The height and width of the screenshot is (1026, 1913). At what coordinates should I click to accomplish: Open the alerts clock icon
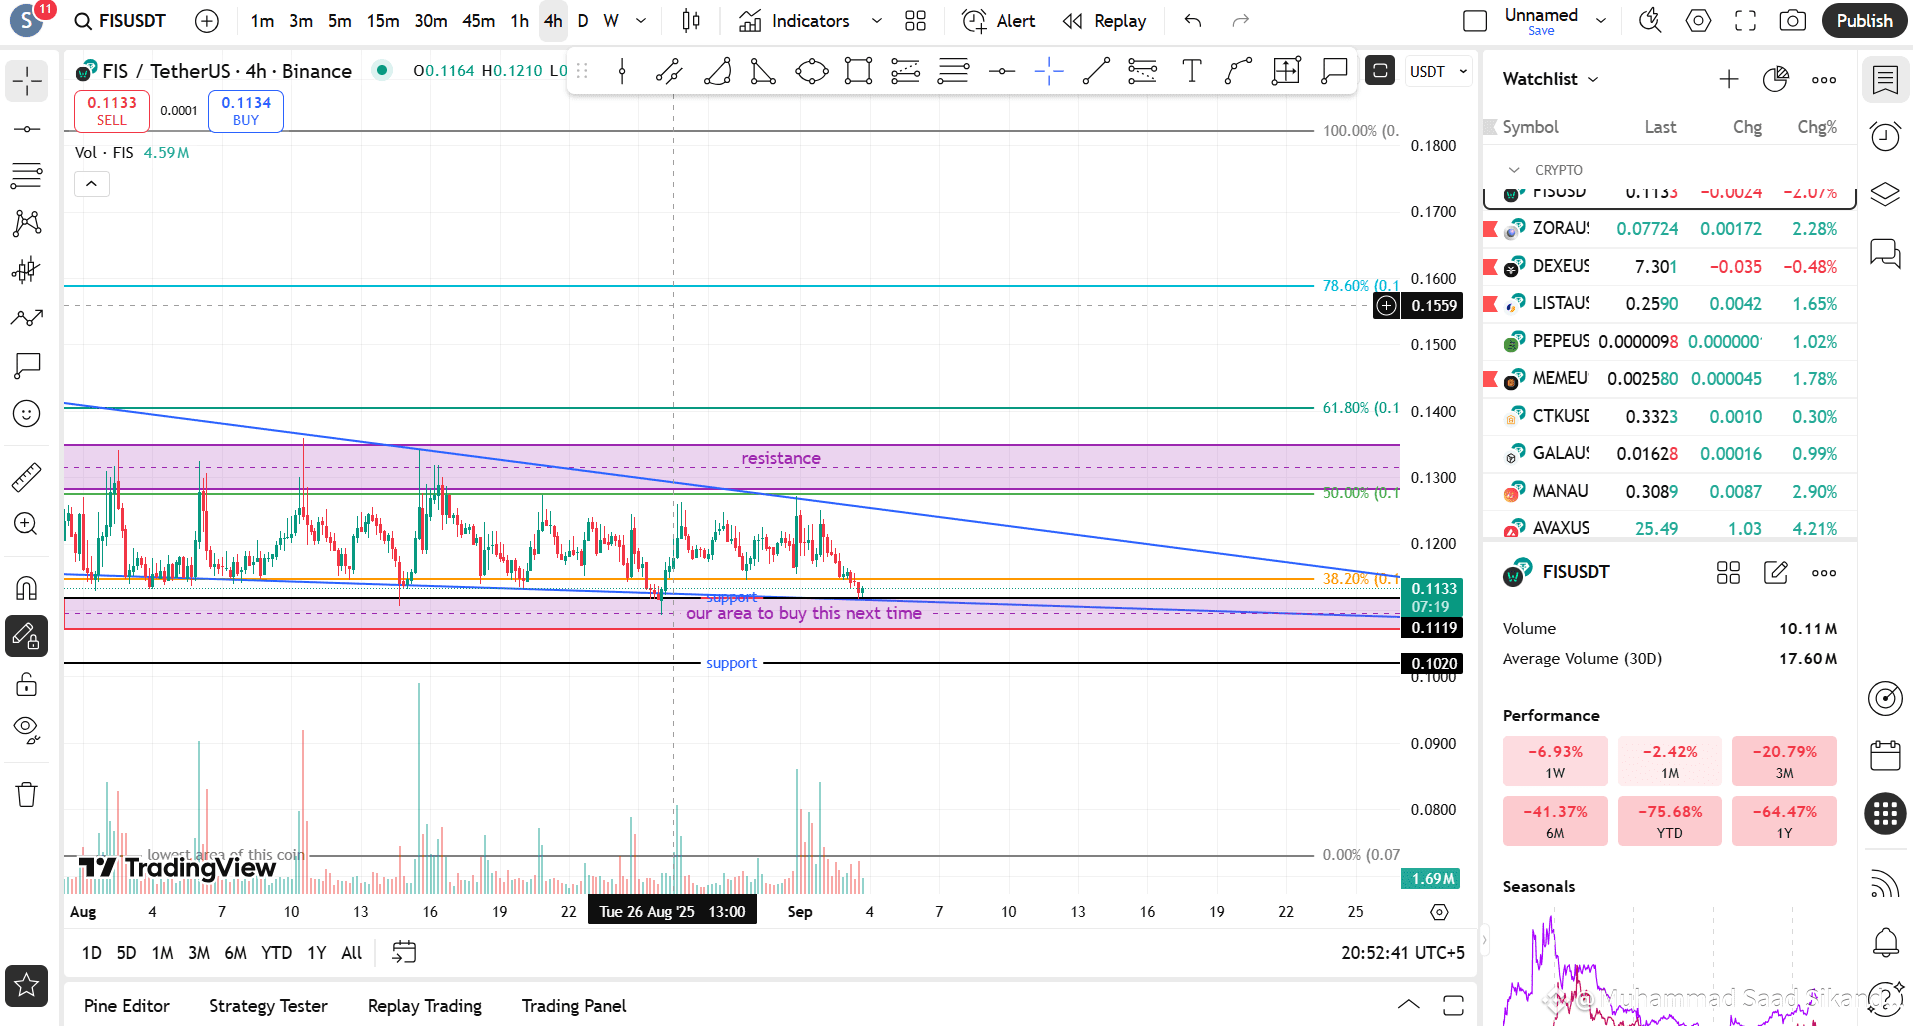click(x=1885, y=136)
